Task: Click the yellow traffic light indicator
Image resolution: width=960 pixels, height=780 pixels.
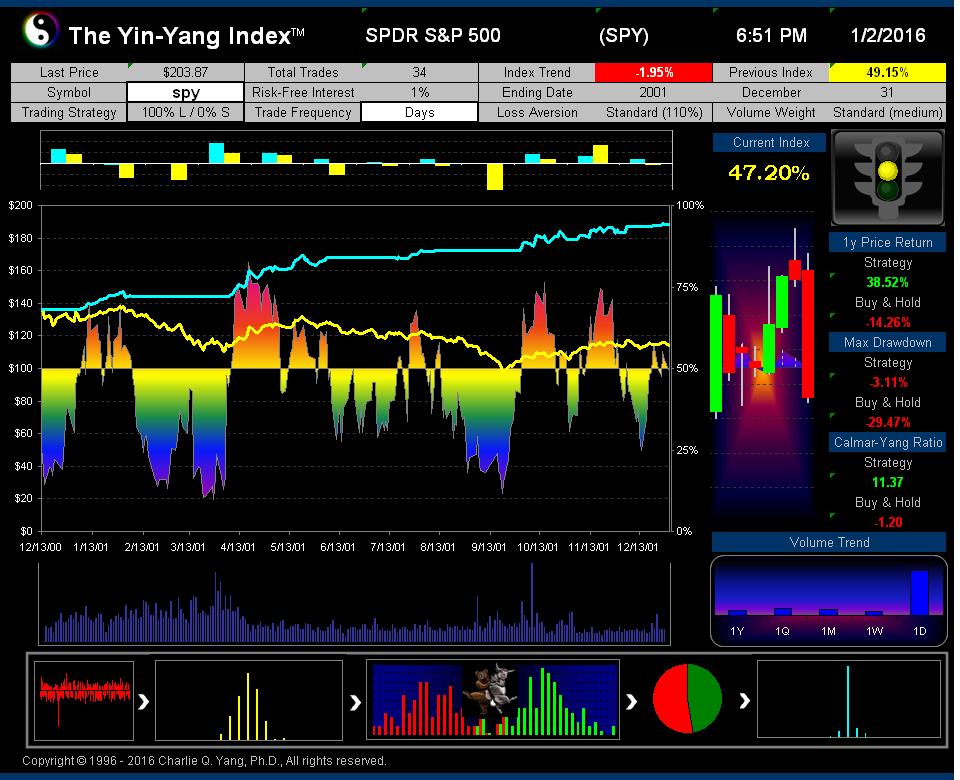Action: point(887,170)
